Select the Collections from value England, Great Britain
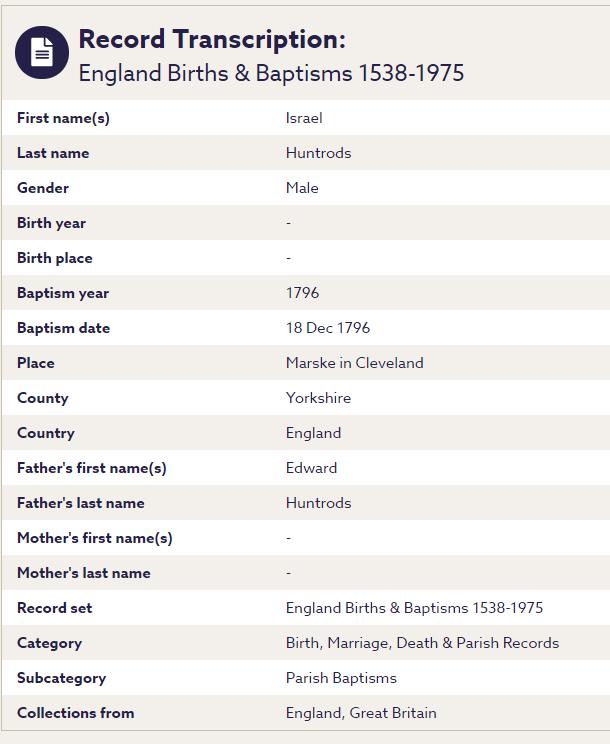Screen dimensions: 610x744 coord(361,713)
